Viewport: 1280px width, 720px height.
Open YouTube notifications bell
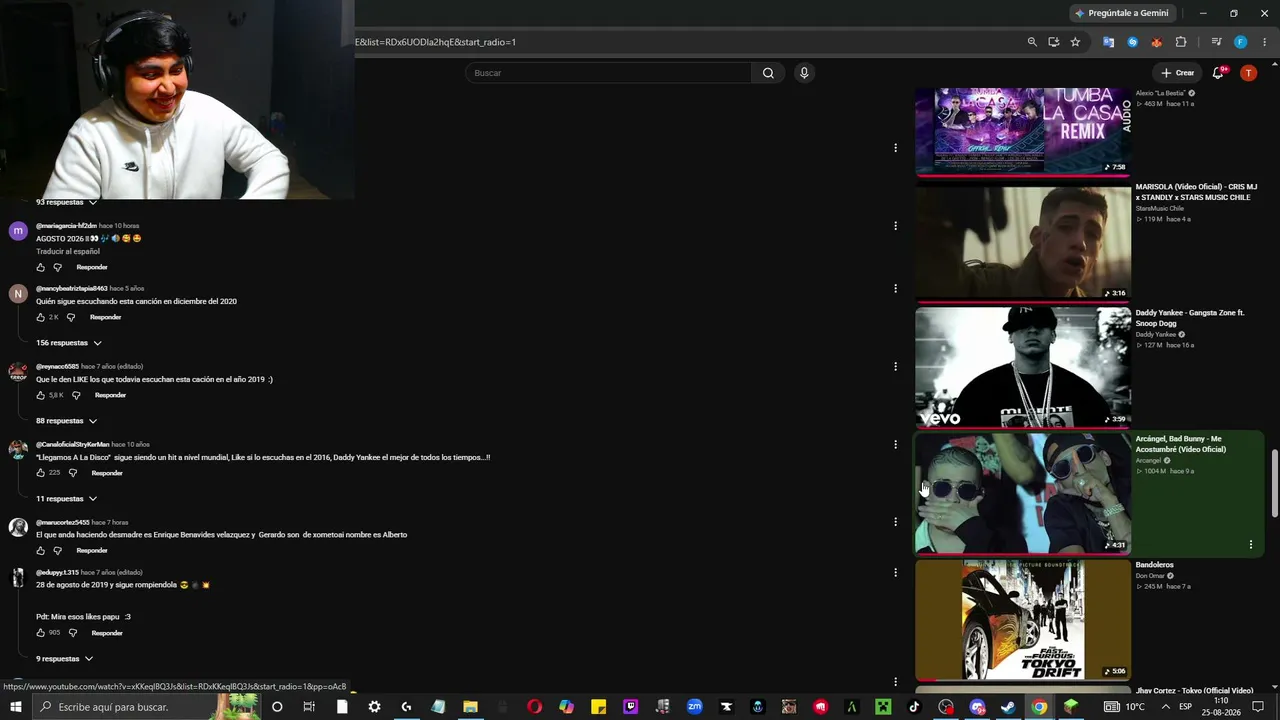[x=1218, y=73]
